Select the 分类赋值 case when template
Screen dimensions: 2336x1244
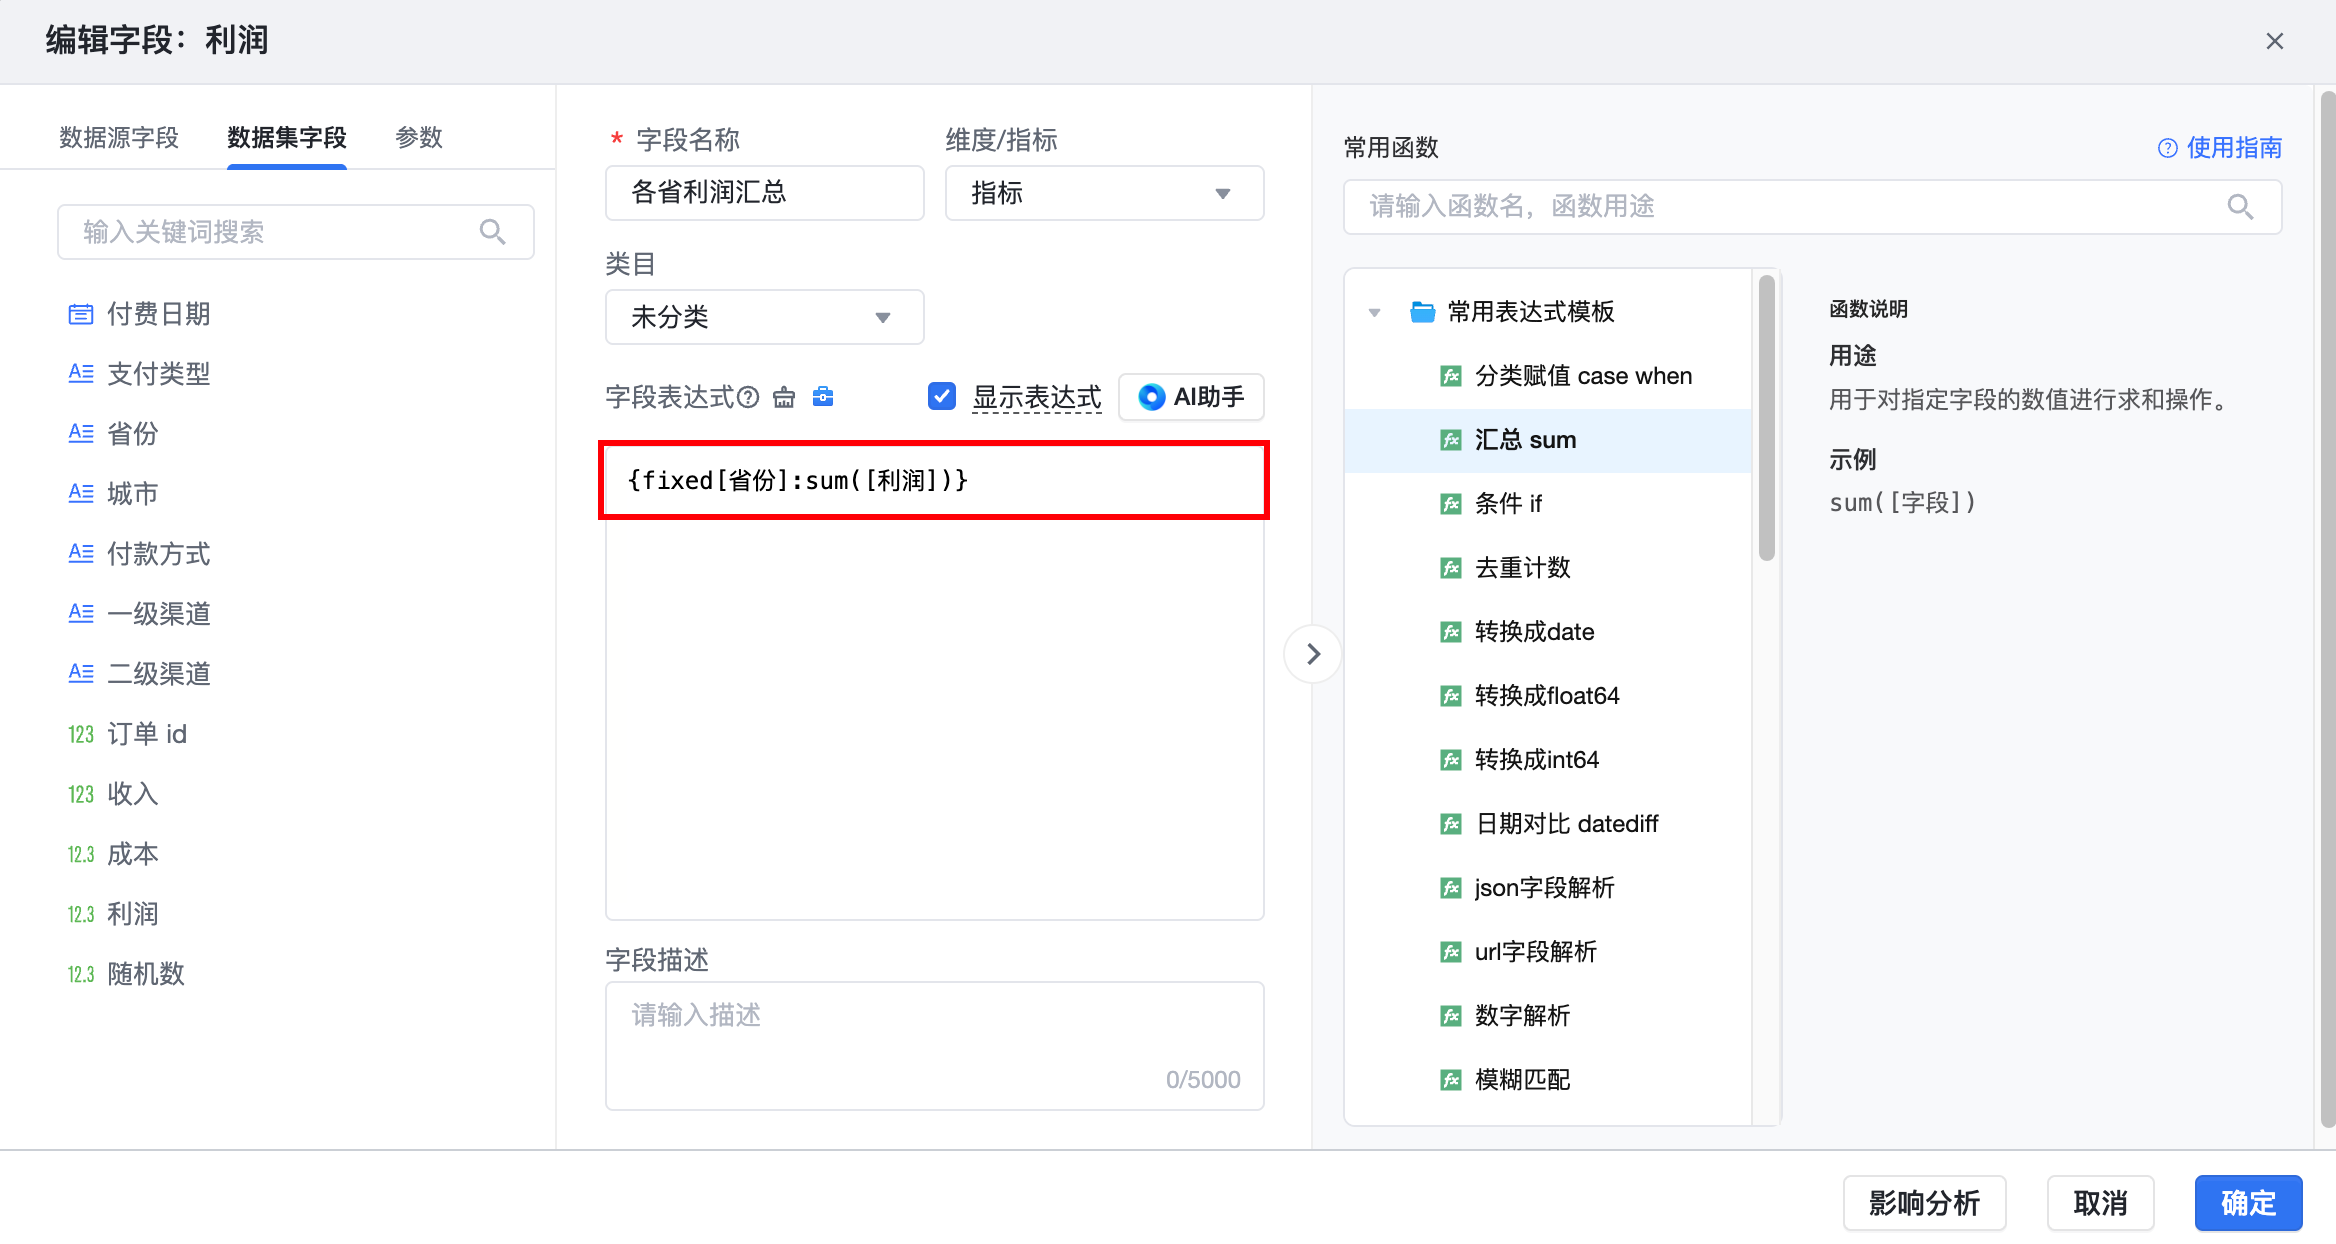[1582, 376]
